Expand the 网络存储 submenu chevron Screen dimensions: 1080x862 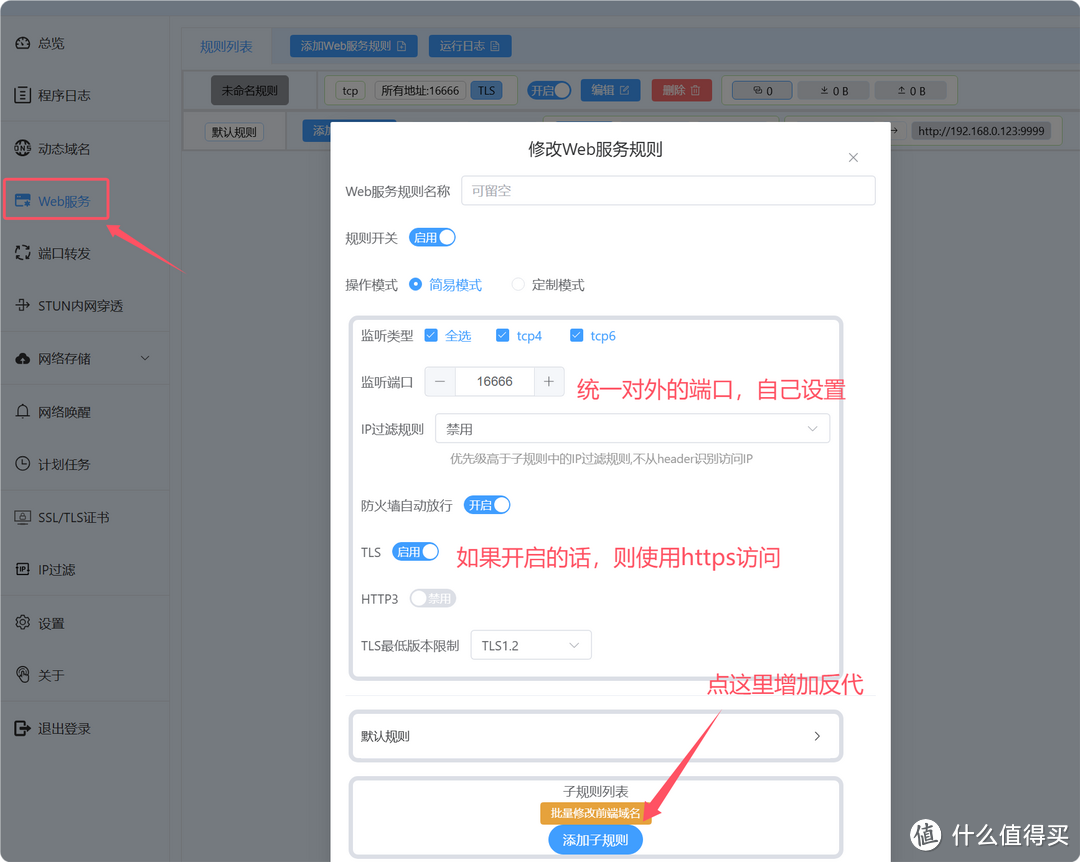tap(145, 358)
